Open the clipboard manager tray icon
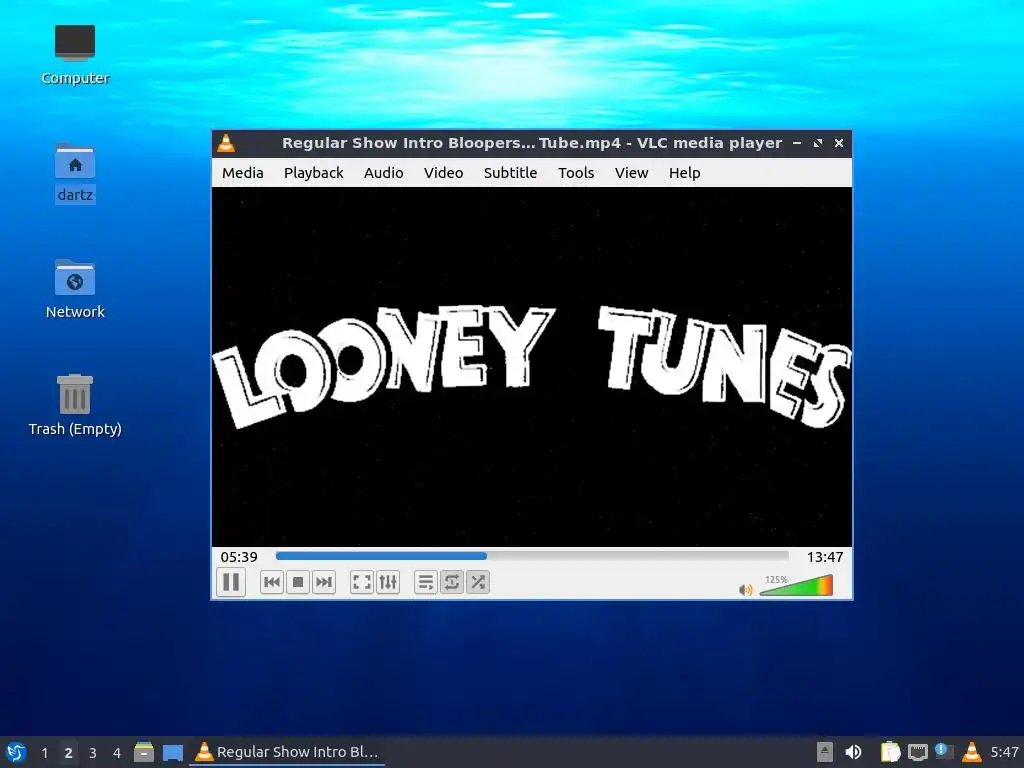 (890, 752)
